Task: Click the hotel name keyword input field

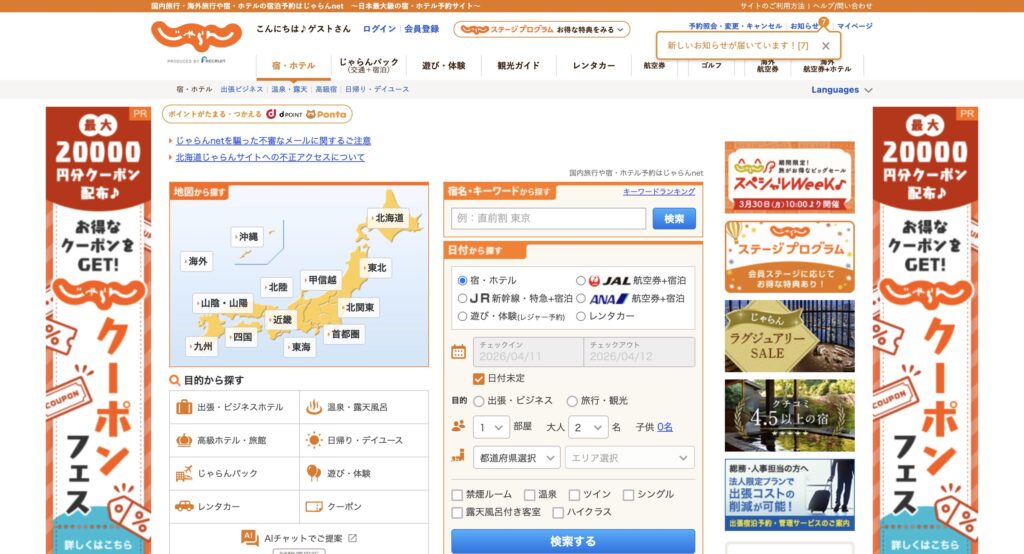Action: coord(549,219)
